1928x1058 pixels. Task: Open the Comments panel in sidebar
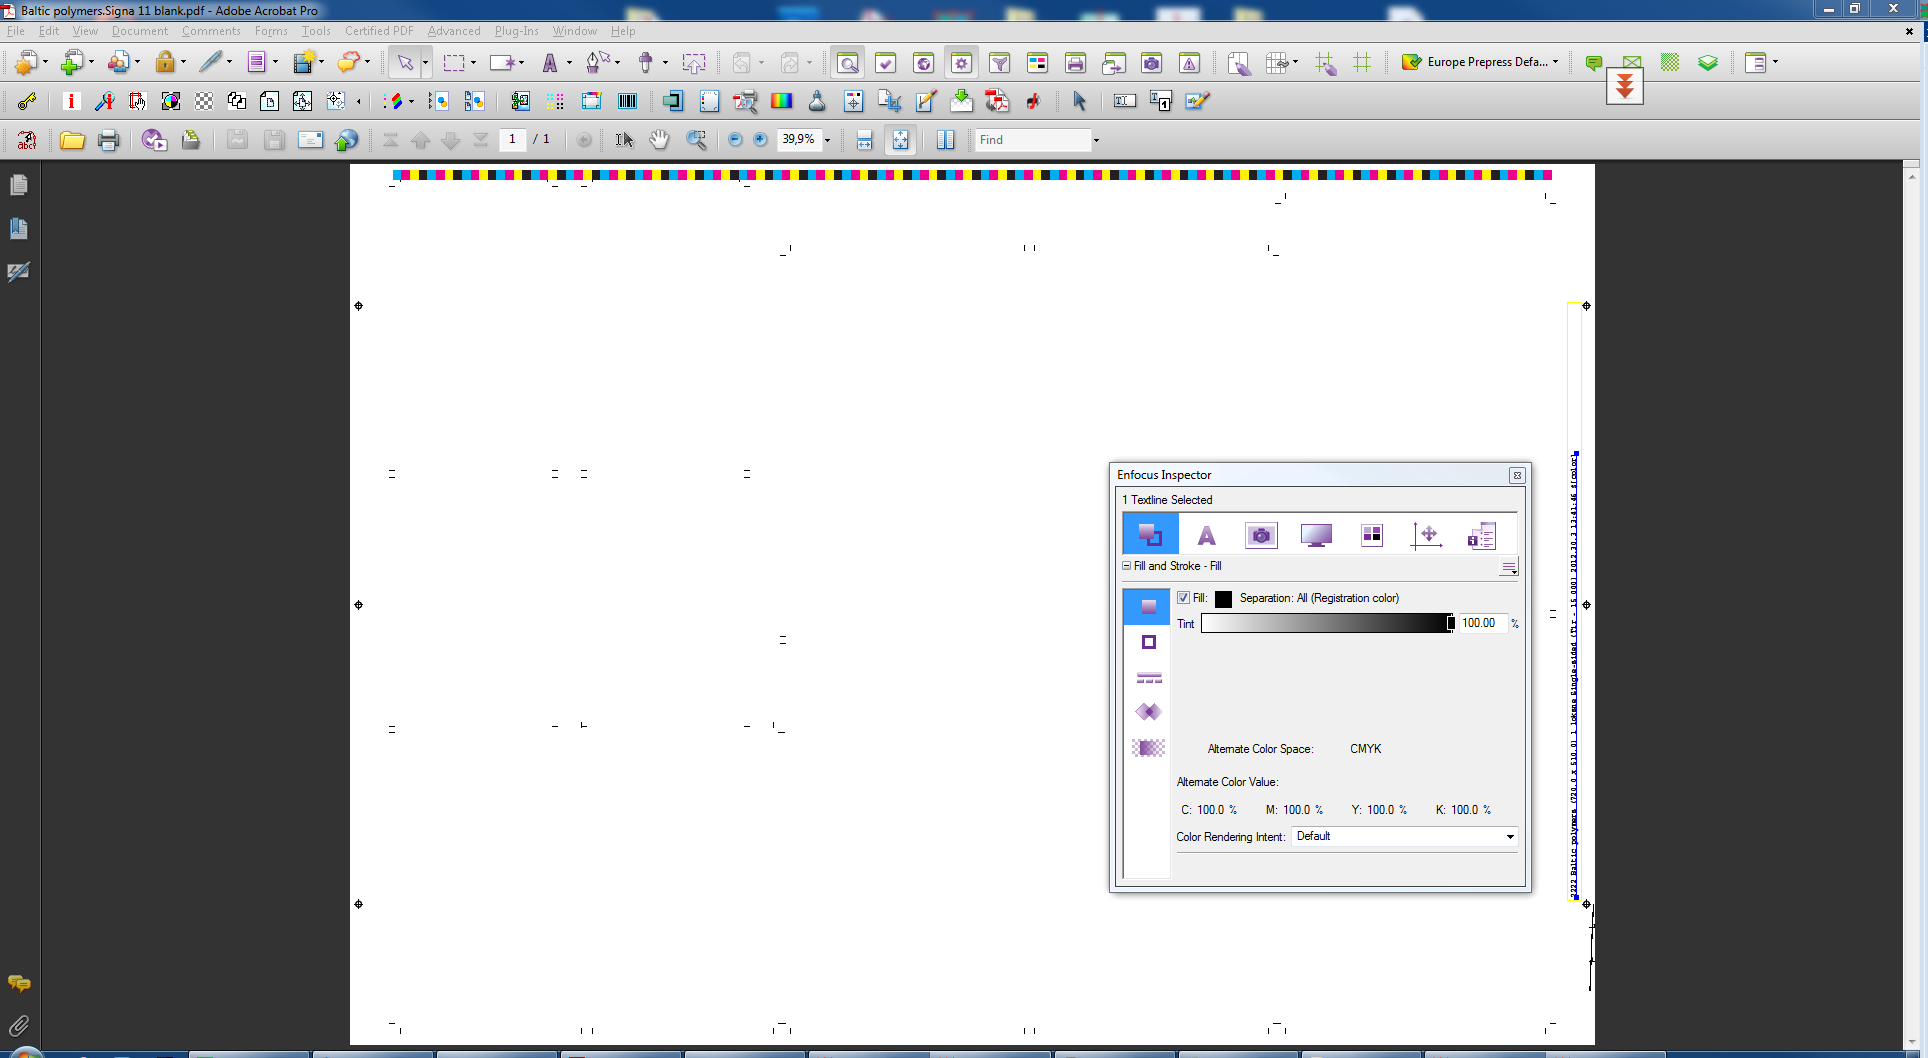click(x=19, y=983)
